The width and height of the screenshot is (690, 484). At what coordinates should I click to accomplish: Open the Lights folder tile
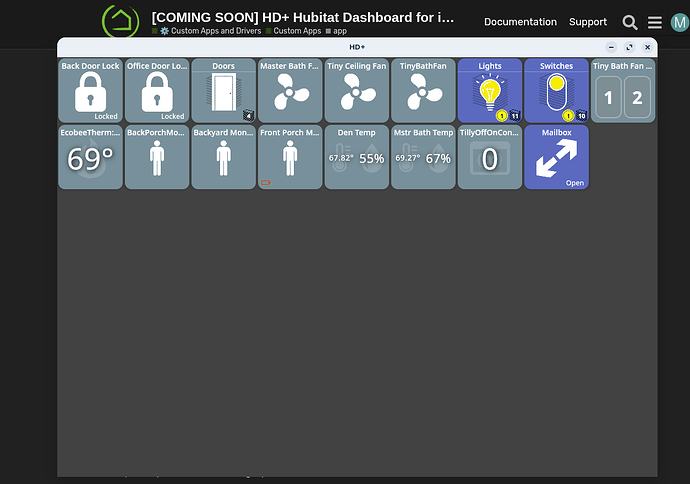pyautogui.click(x=490, y=91)
